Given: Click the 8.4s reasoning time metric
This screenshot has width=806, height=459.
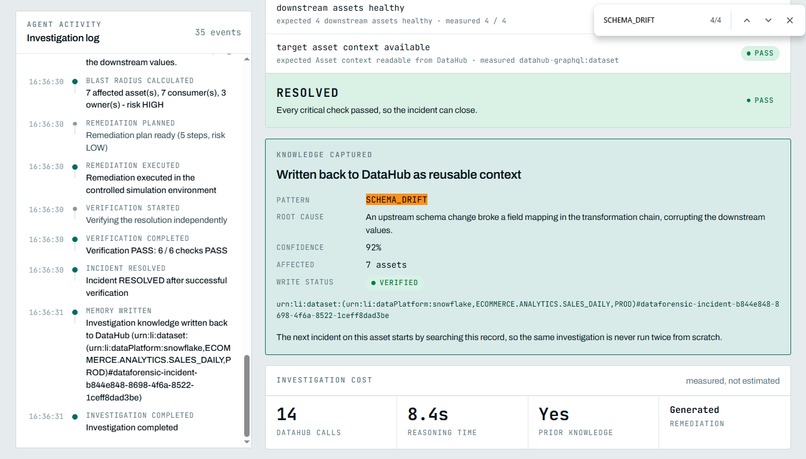Looking at the screenshot, I should pyautogui.click(x=462, y=423).
